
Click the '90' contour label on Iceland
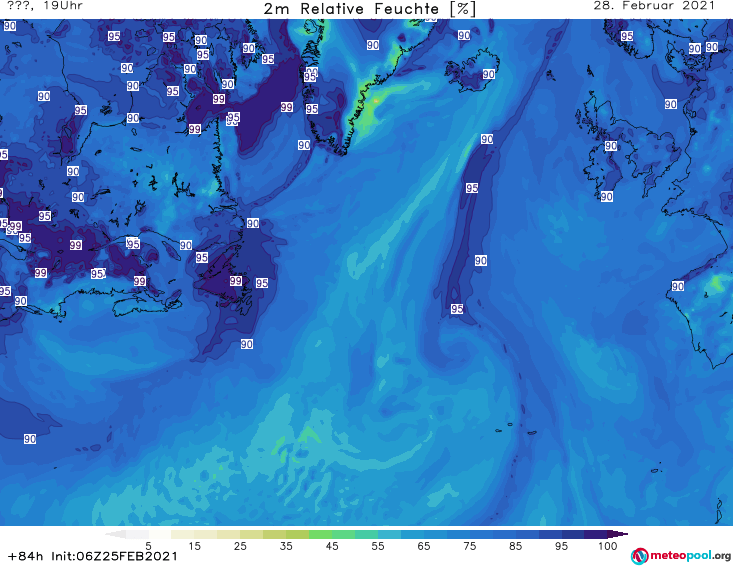click(x=489, y=74)
